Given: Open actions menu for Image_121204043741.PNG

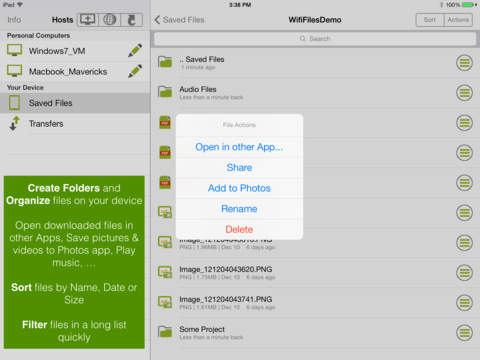Looking at the screenshot, I should click(x=464, y=303).
